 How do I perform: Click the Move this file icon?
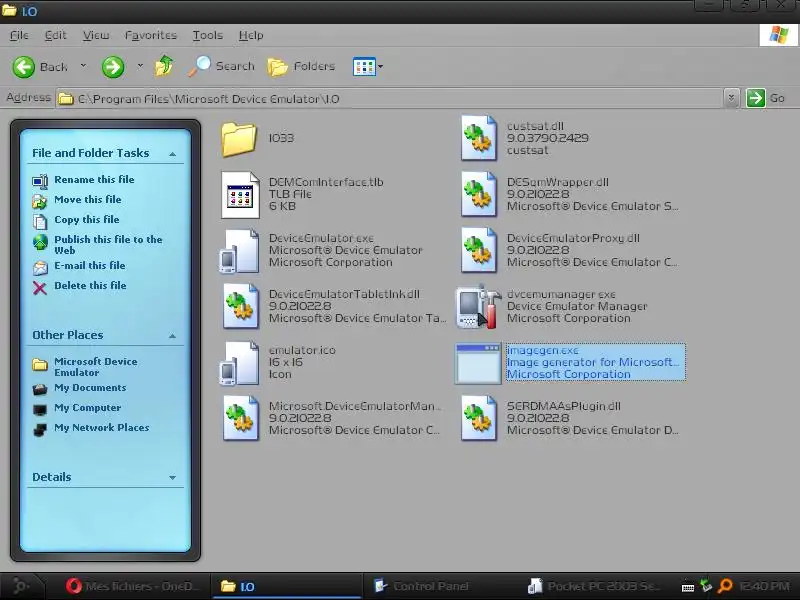[x=40, y=201]
